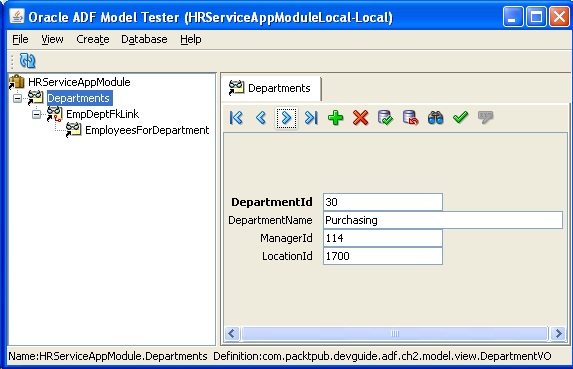573x369 pixels.
Task: Delete current row with red X
Action: click(360, 118)
